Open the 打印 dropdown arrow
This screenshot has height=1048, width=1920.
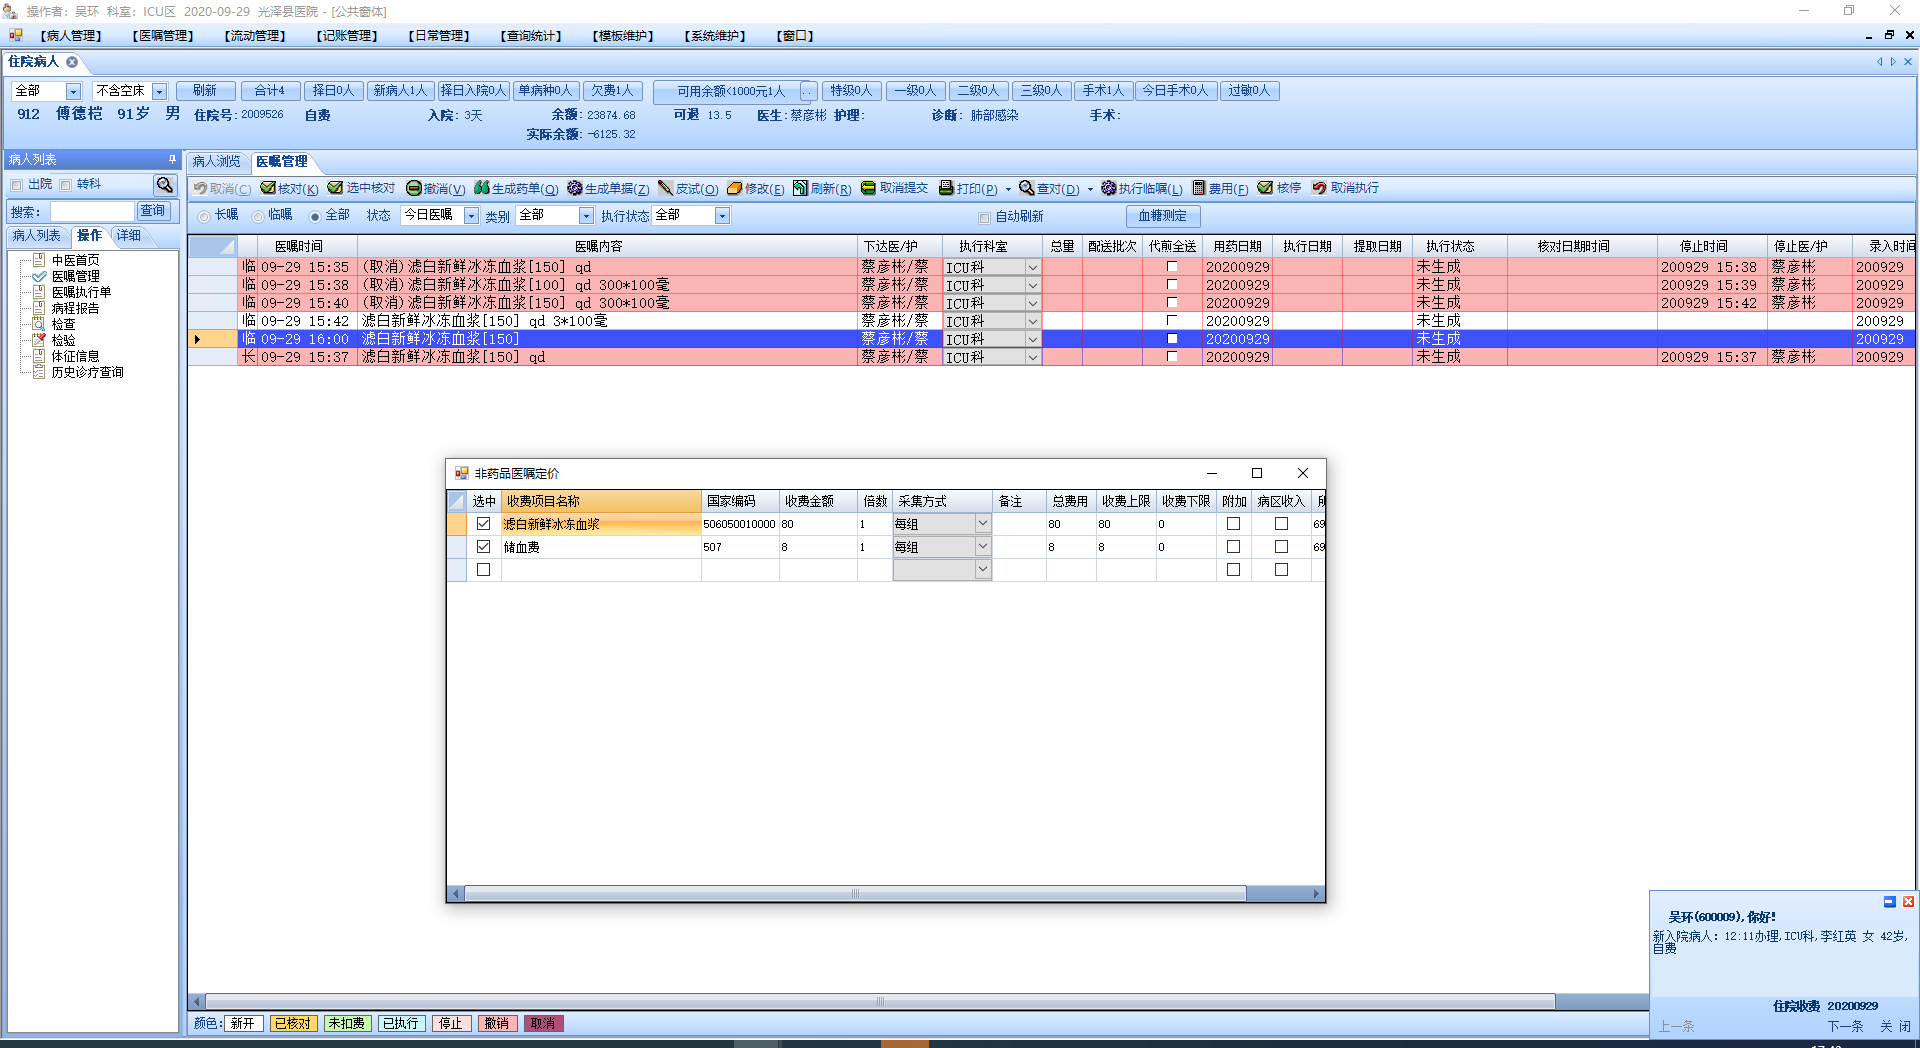(1008, 189)
